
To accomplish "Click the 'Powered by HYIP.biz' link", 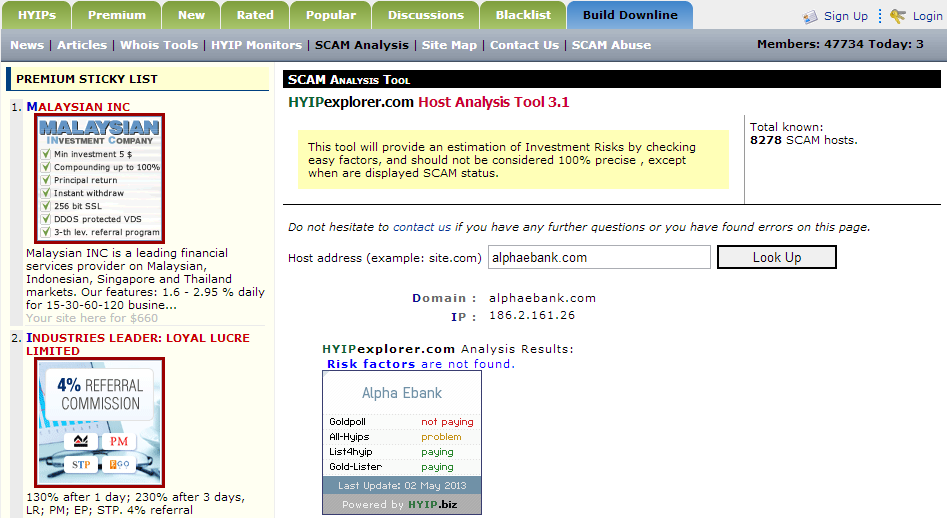I will (400, 505).
